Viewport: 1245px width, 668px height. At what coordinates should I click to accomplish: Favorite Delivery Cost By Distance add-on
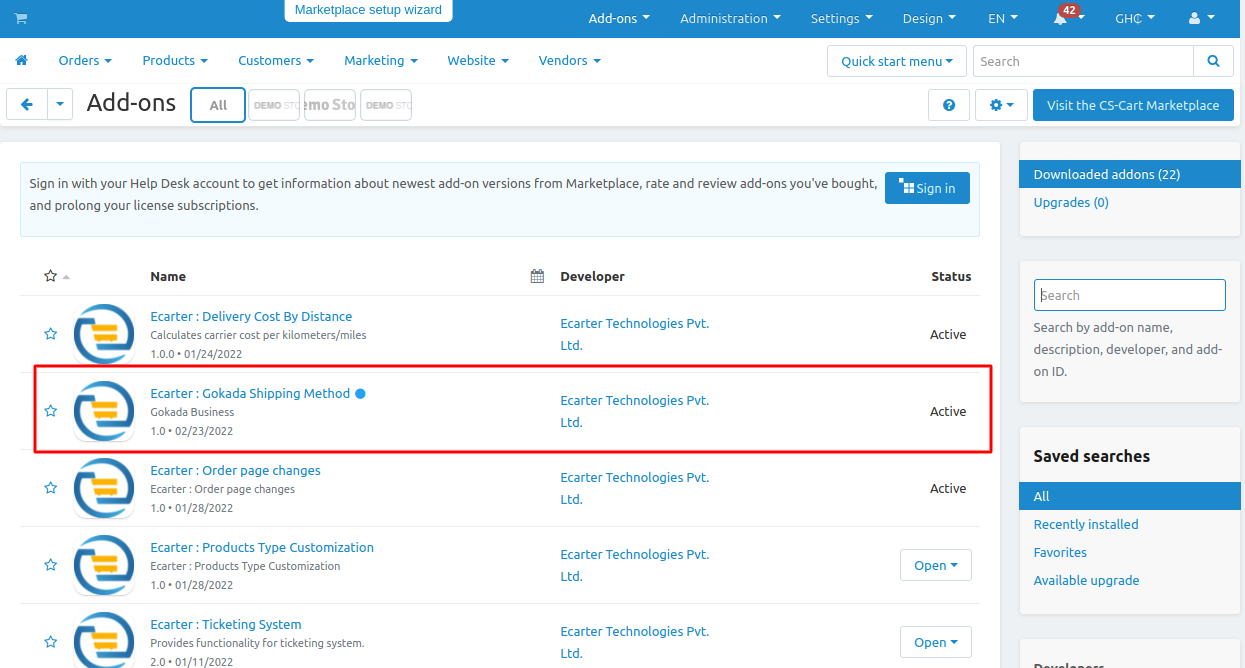click(x=50, y=334)
